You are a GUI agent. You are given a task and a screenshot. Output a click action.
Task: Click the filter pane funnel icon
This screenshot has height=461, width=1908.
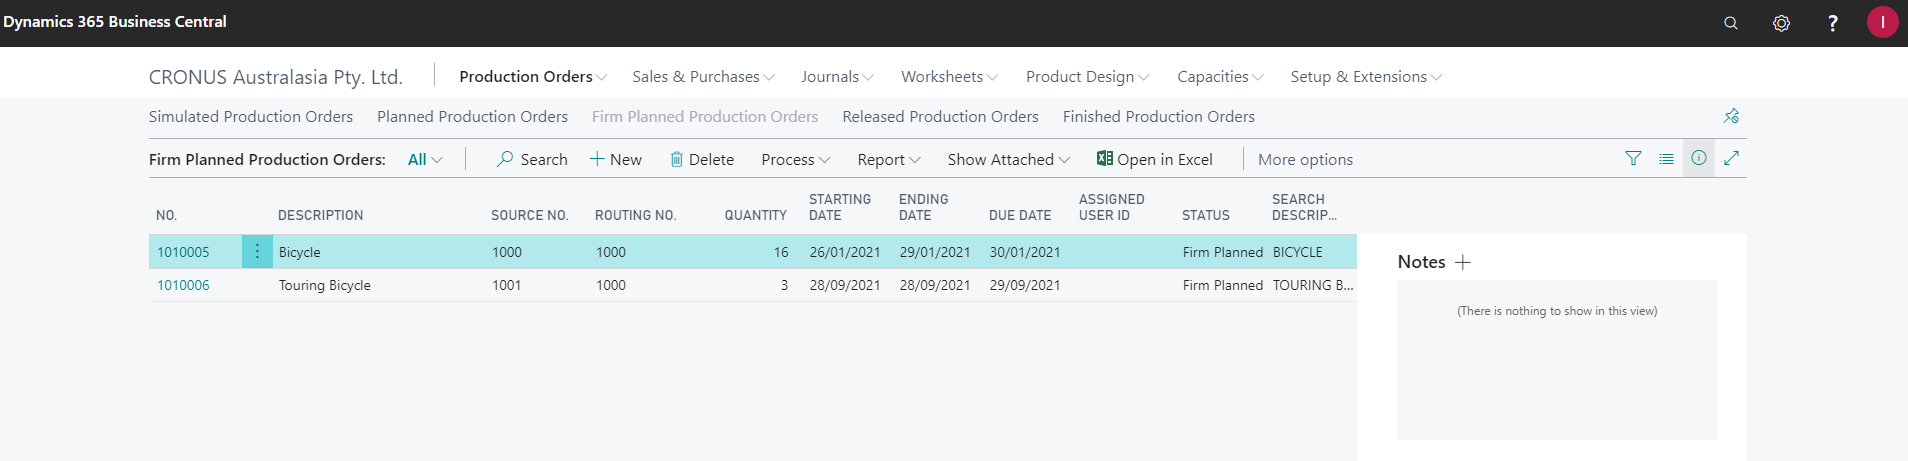click(1633, 158)
